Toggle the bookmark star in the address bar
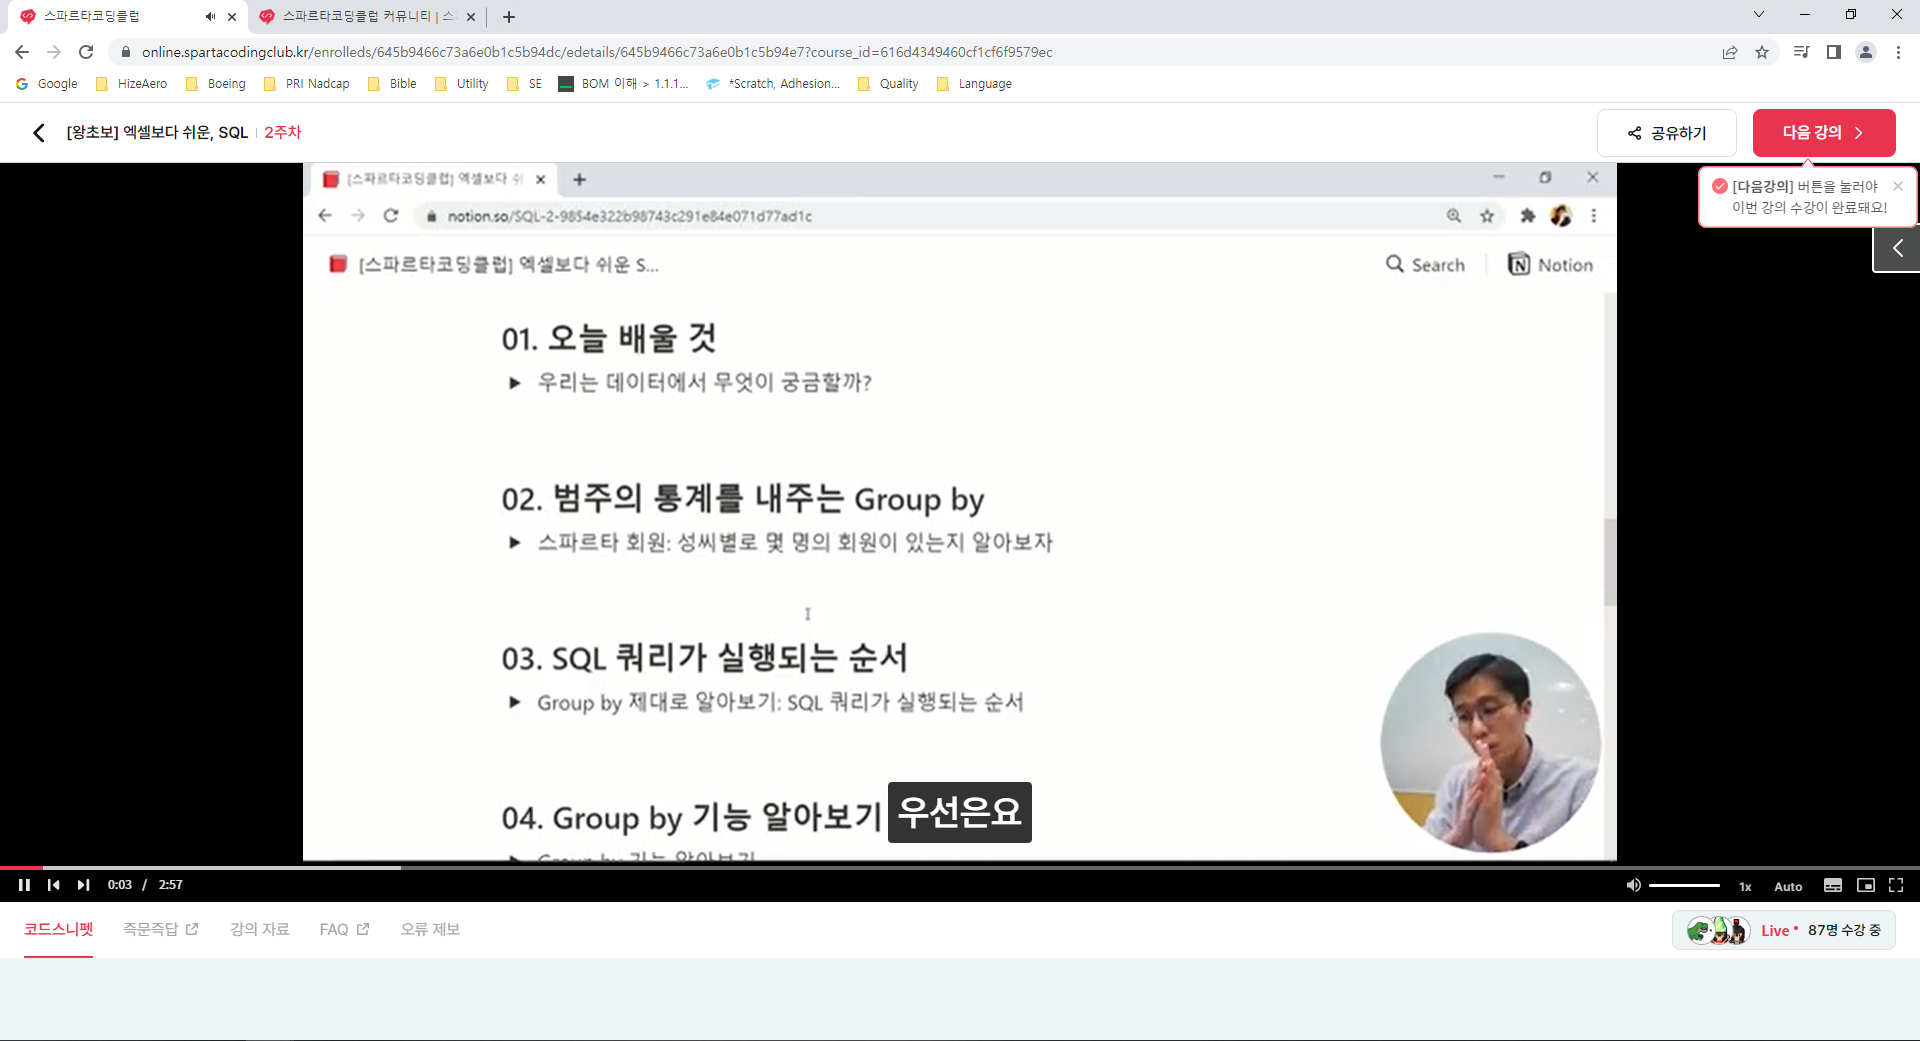This screenshot has height=1041, width=1920. pyautogui.click(x=1763, y=52)
